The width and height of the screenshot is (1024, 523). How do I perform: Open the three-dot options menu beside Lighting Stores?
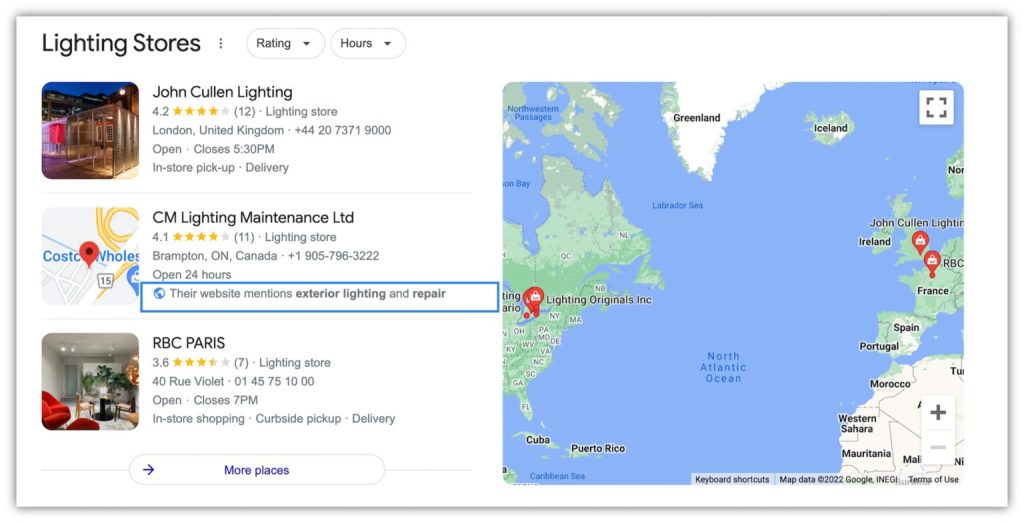[221, 43]
